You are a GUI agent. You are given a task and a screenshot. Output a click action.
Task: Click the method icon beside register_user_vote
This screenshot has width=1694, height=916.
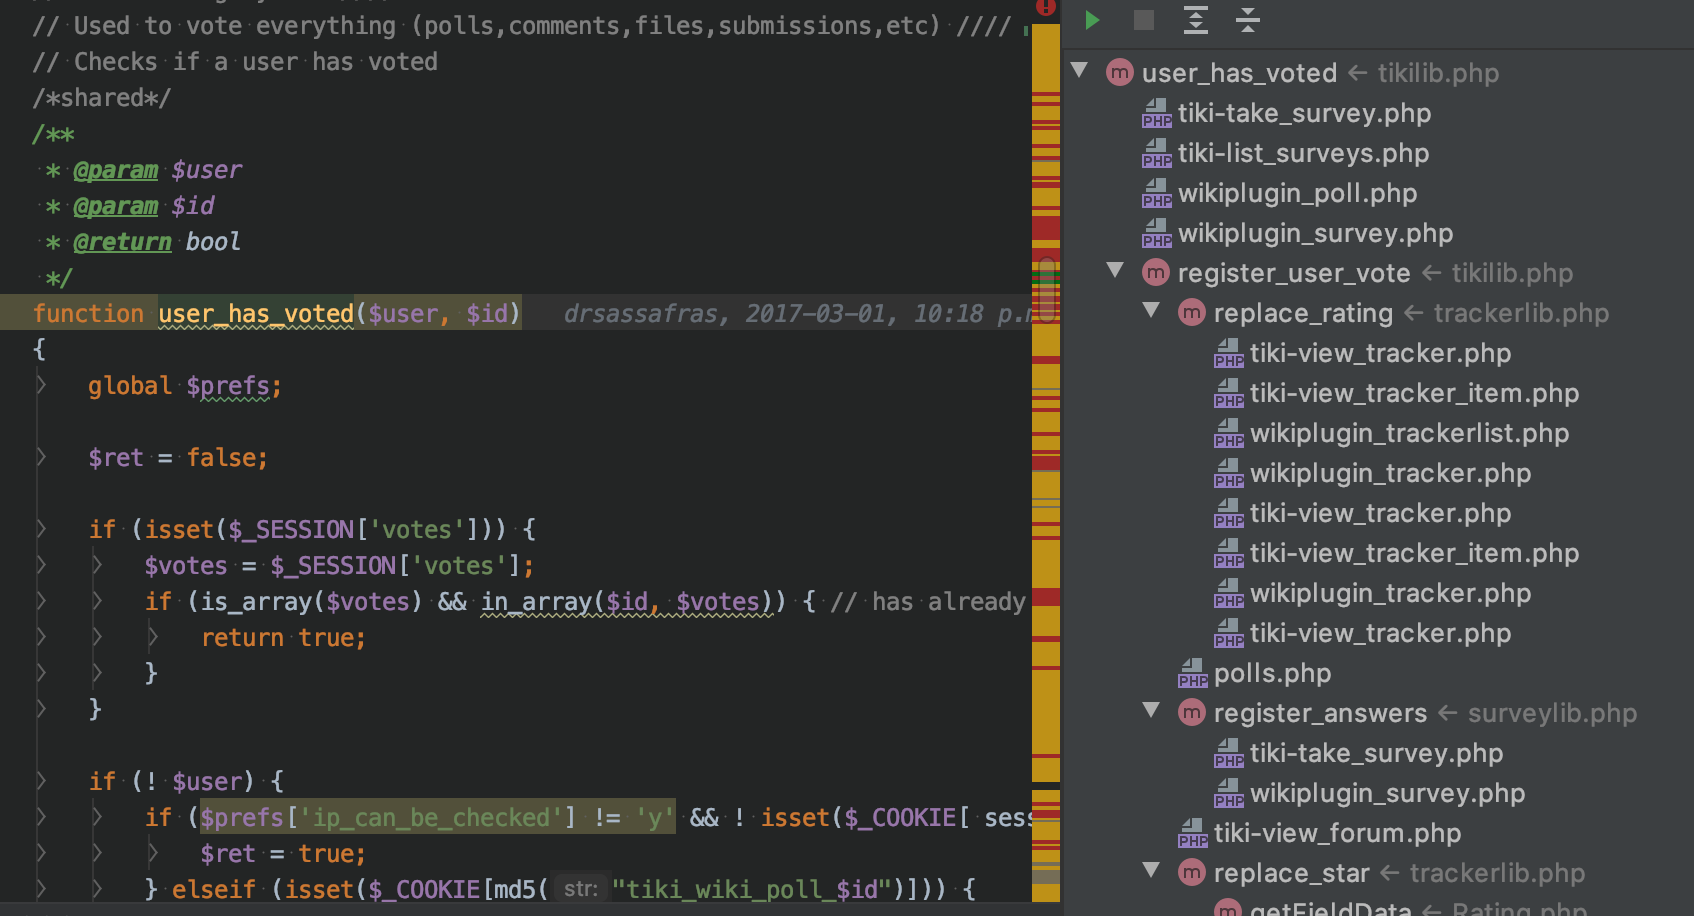[x=1156, y=272]
